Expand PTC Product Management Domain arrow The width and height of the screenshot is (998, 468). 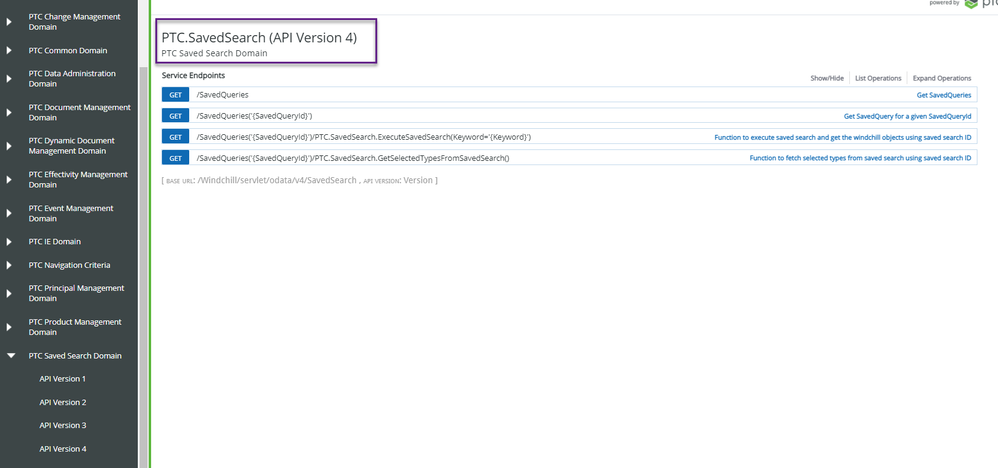pyautogui.click(x=9, y=327)
